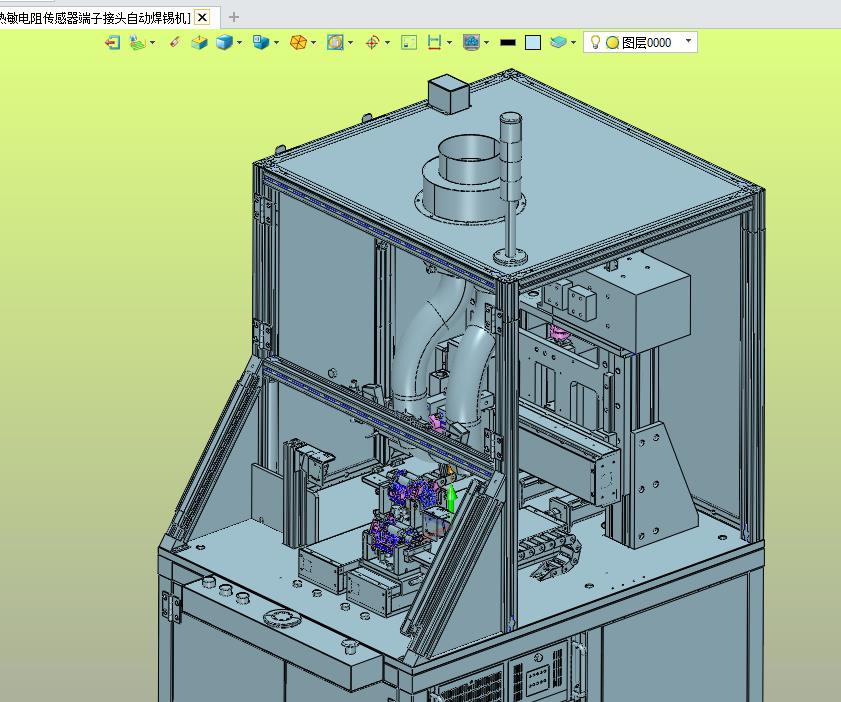This screenshot has width=841, height=702.
Task: Click the exit arrow icon in the toolbar
Action: (112, 42)
